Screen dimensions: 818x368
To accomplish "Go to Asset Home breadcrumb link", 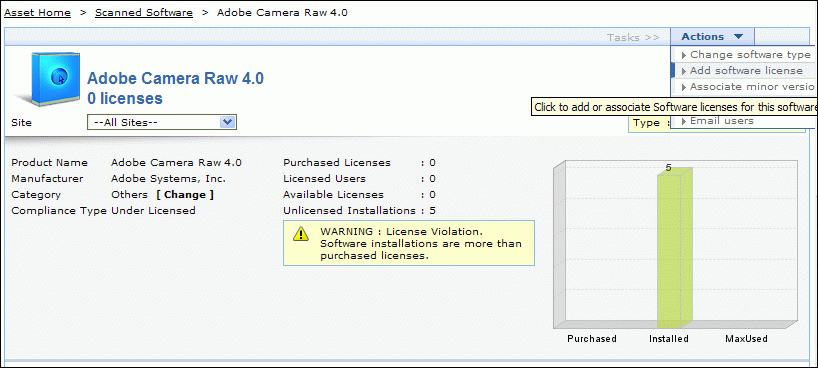I will point(38,13).
